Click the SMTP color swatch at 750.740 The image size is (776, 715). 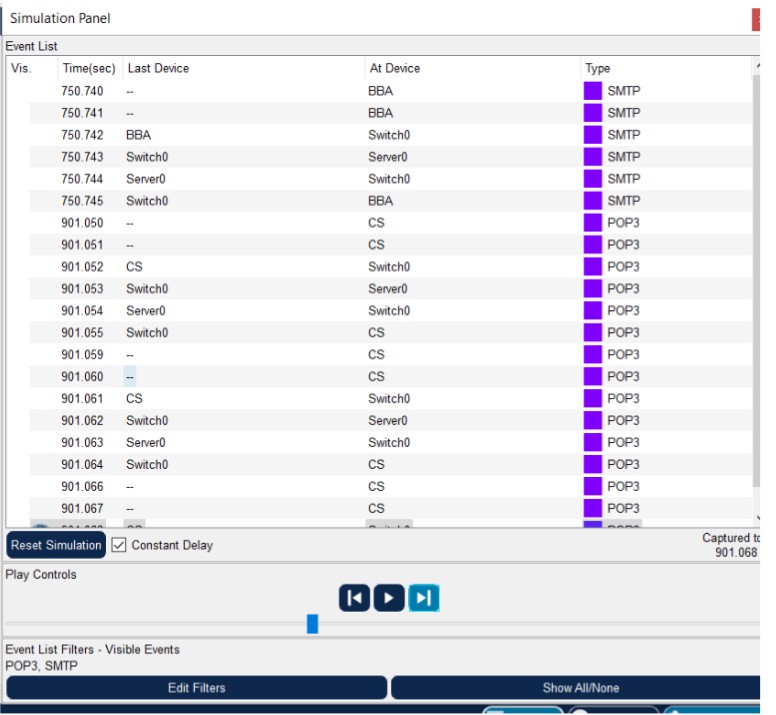click(593, 91)
